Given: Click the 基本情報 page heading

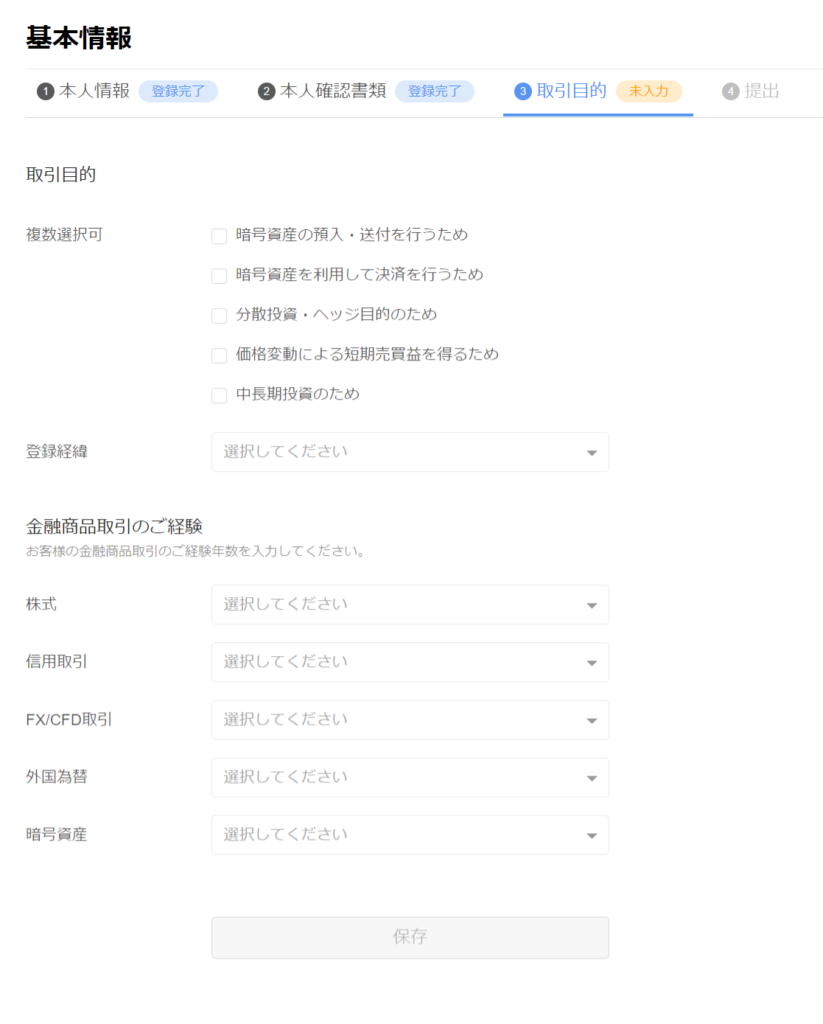Looking at the screenshot, I should [79, 38].
